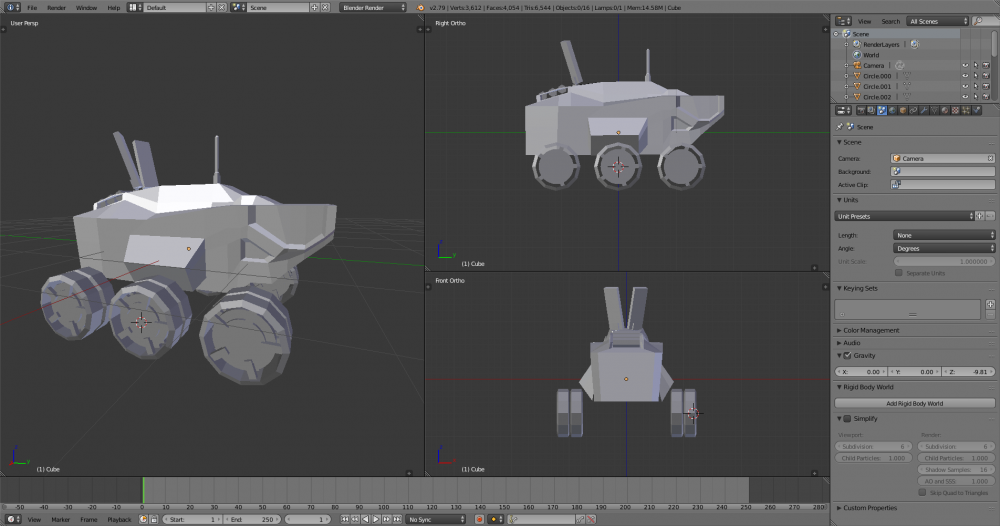The image size is (1000, 526).
Task: Add a new scene with plus button
Action: [314, 8]
